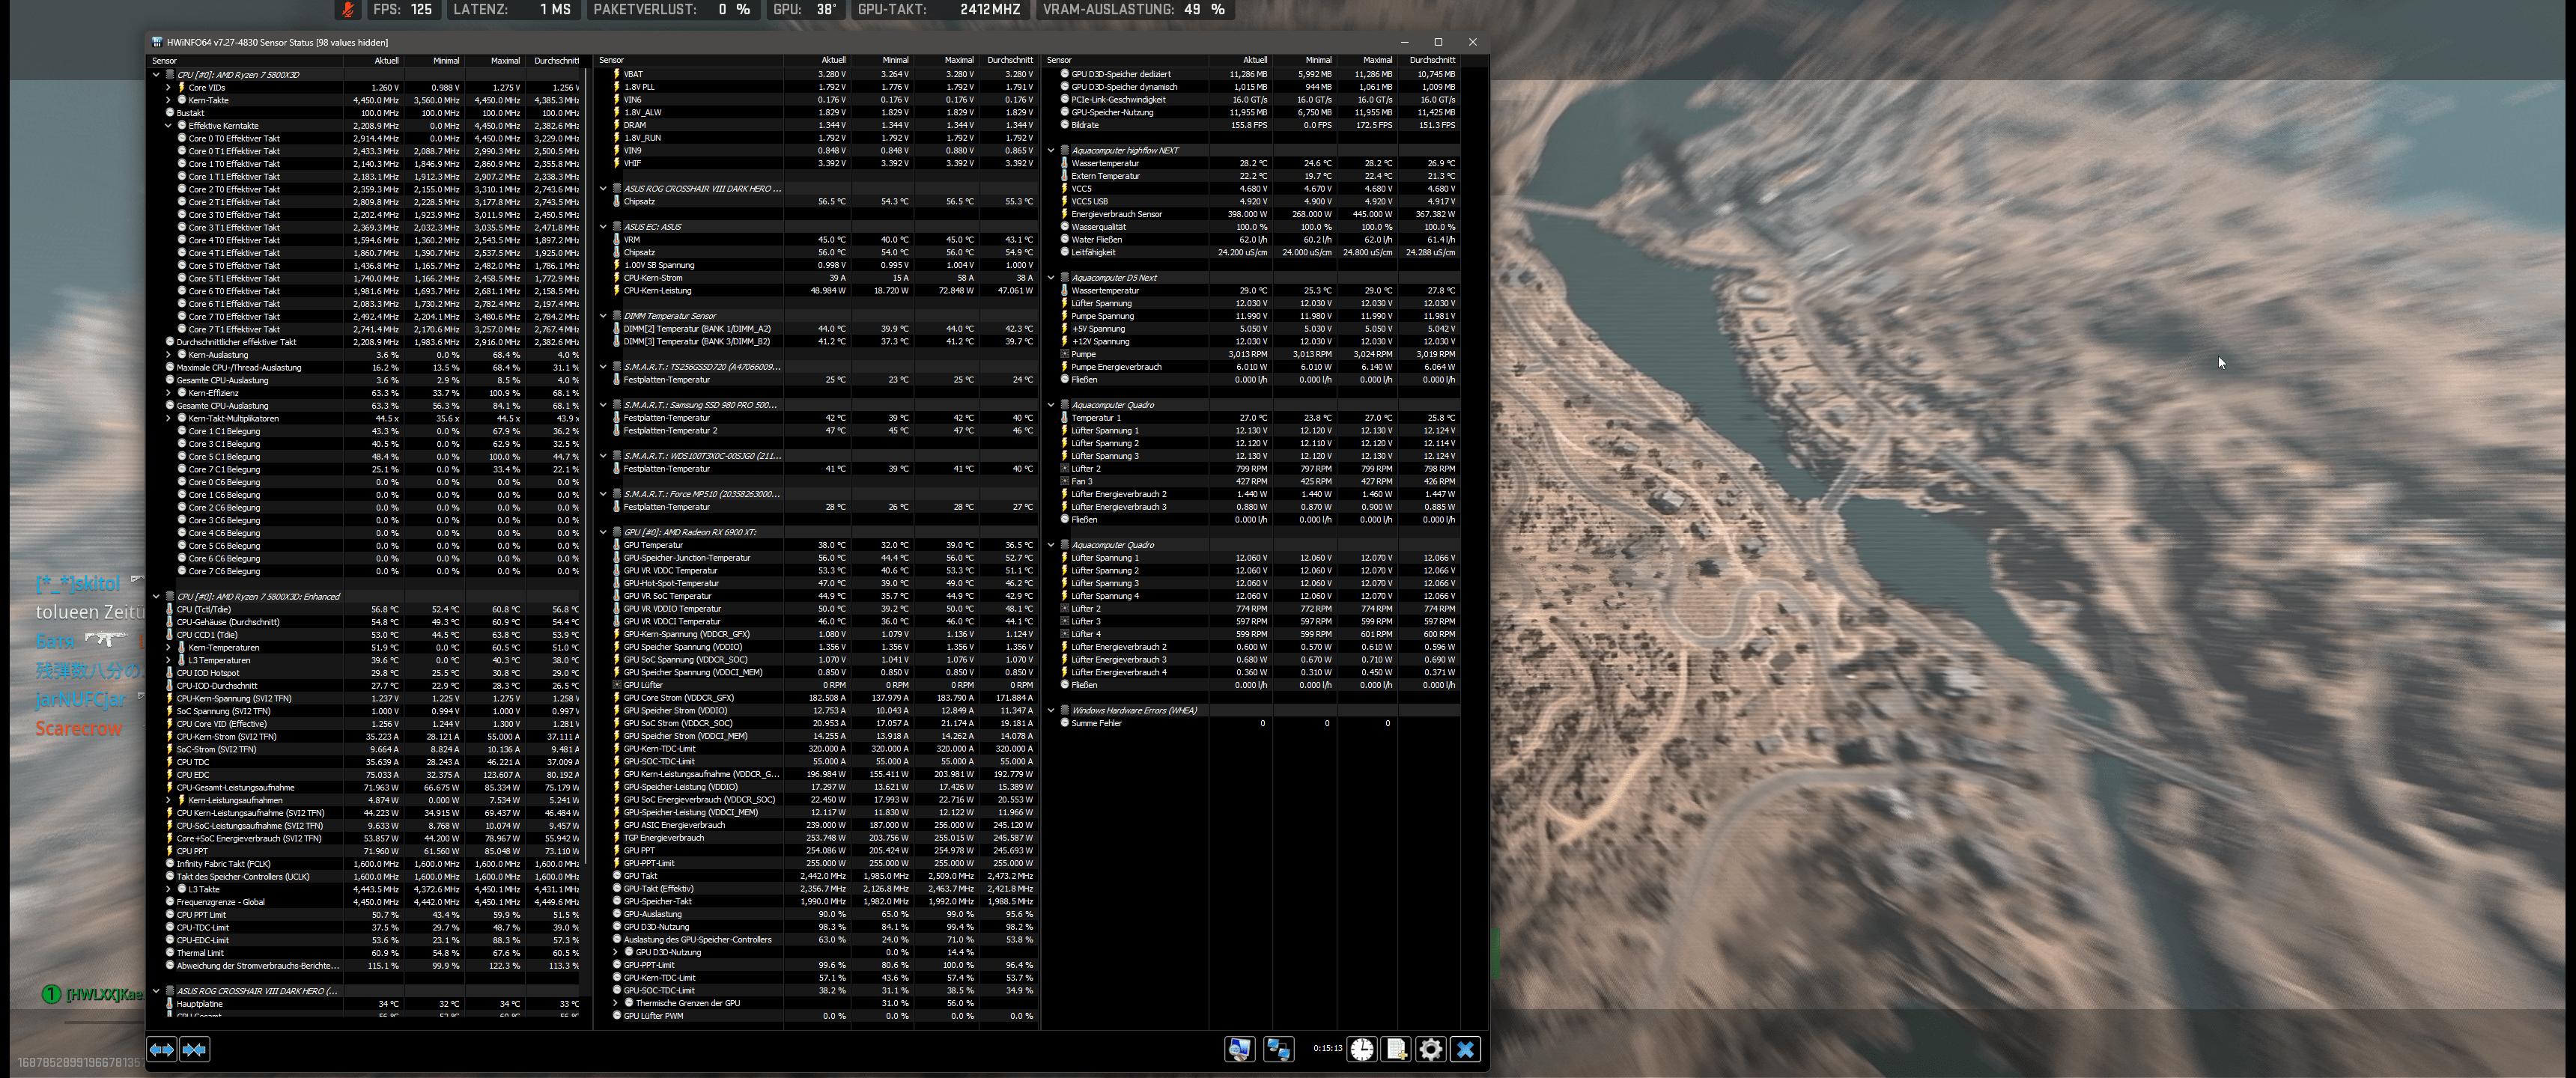This screenshot has width=2576, height=1078.
Task: Open the HWiNFO summary monitor-with-magnifier icon
Action: coord(1239,1049)
